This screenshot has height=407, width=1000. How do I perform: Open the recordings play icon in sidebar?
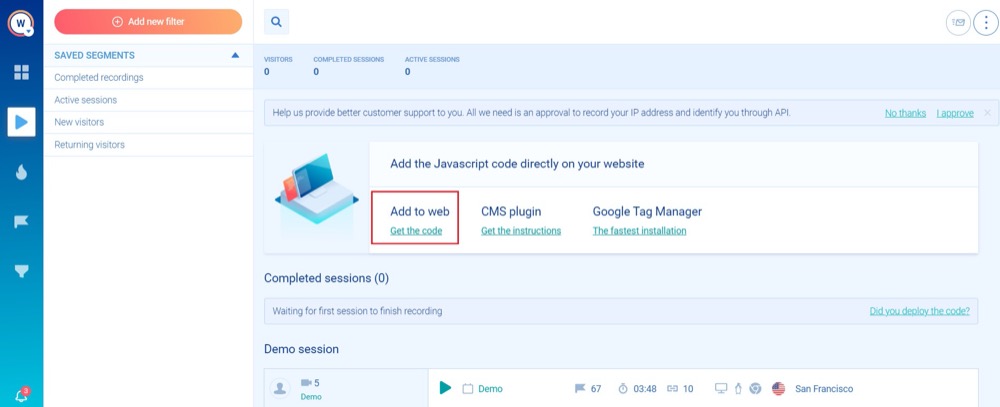click(21, 122)
